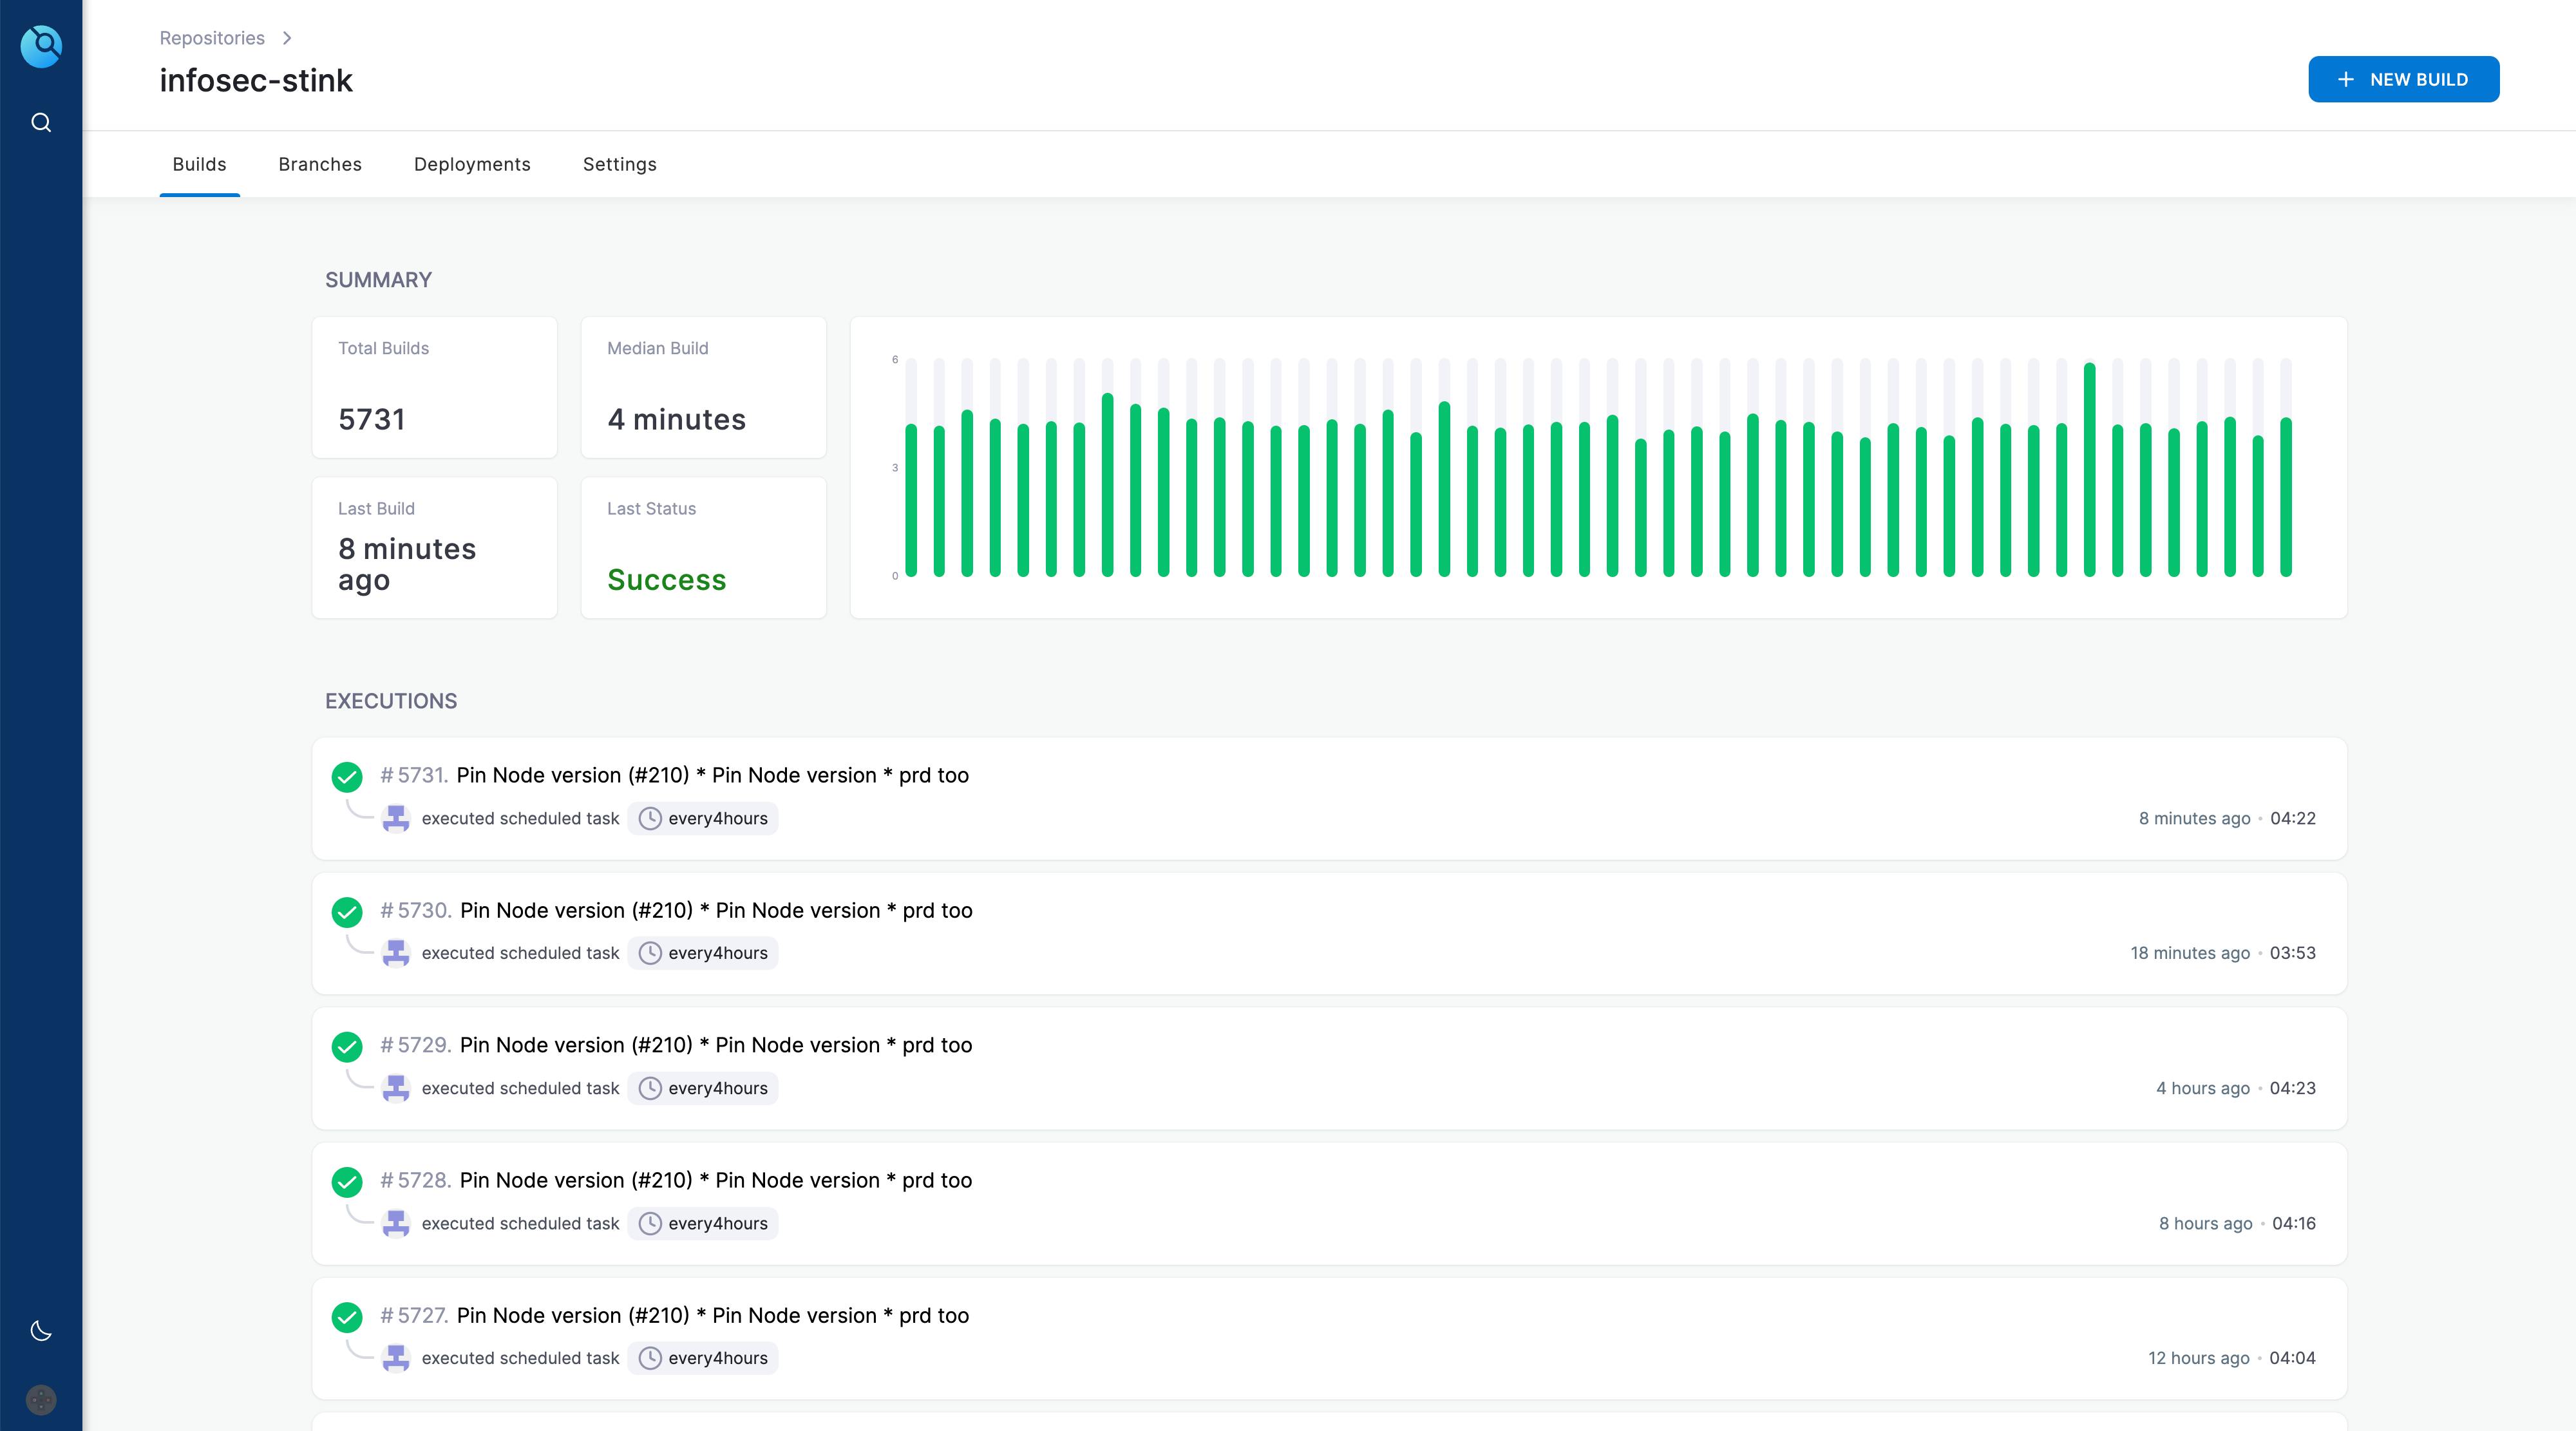Open build #5731 Pin Node version title
This screenshot has width=2576, height=1431.
coord(712,775)
